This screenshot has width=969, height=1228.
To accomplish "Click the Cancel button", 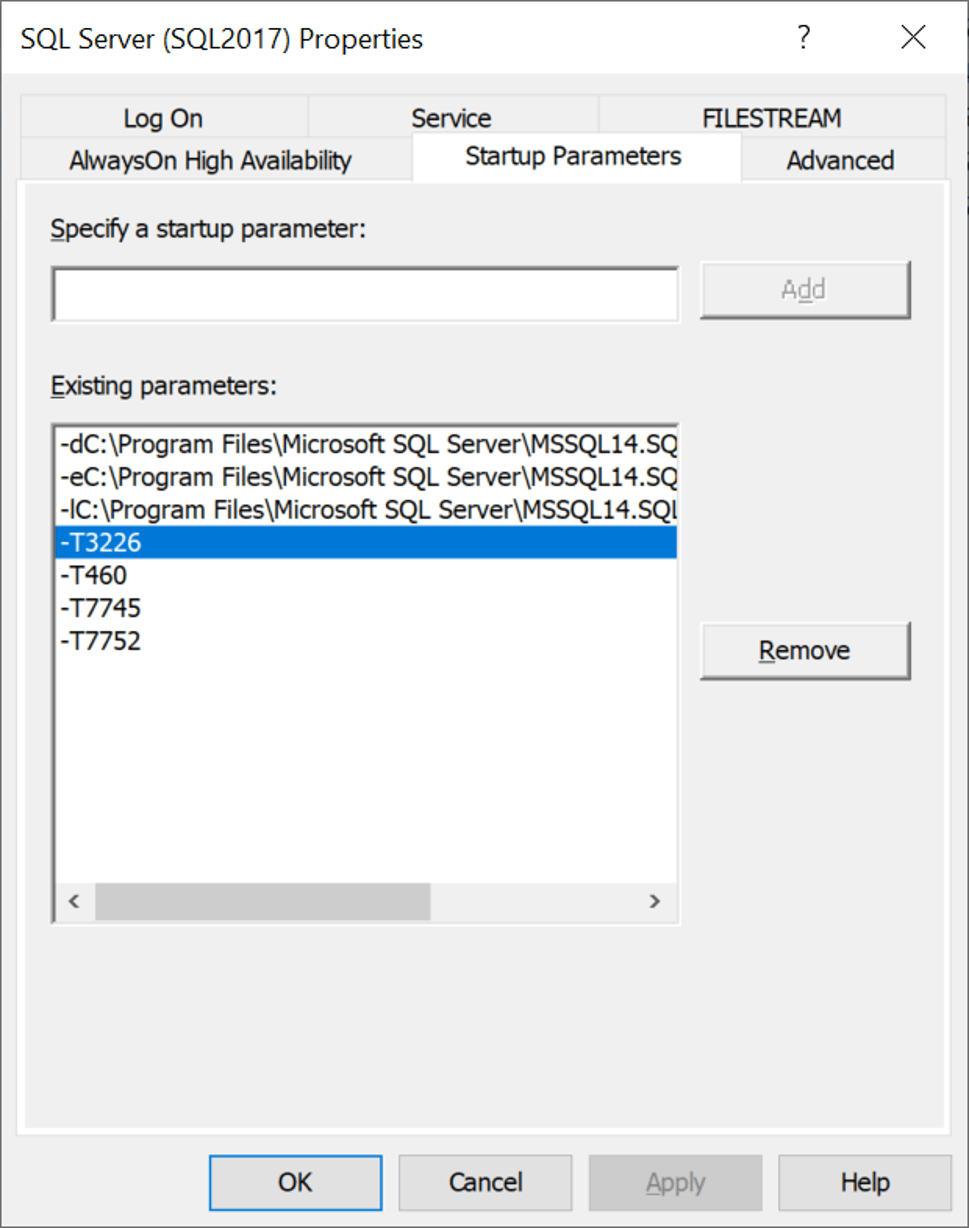I will [x=485, y=1183].
